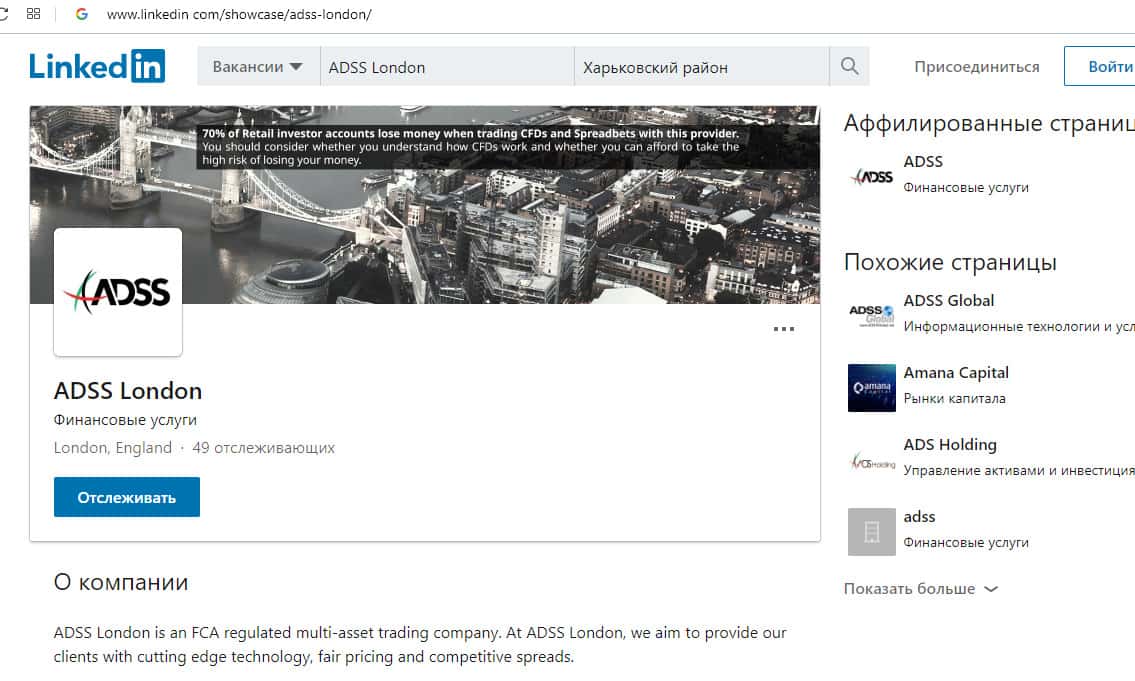Open ads placeholder building logo

click(x=872, y=532)
